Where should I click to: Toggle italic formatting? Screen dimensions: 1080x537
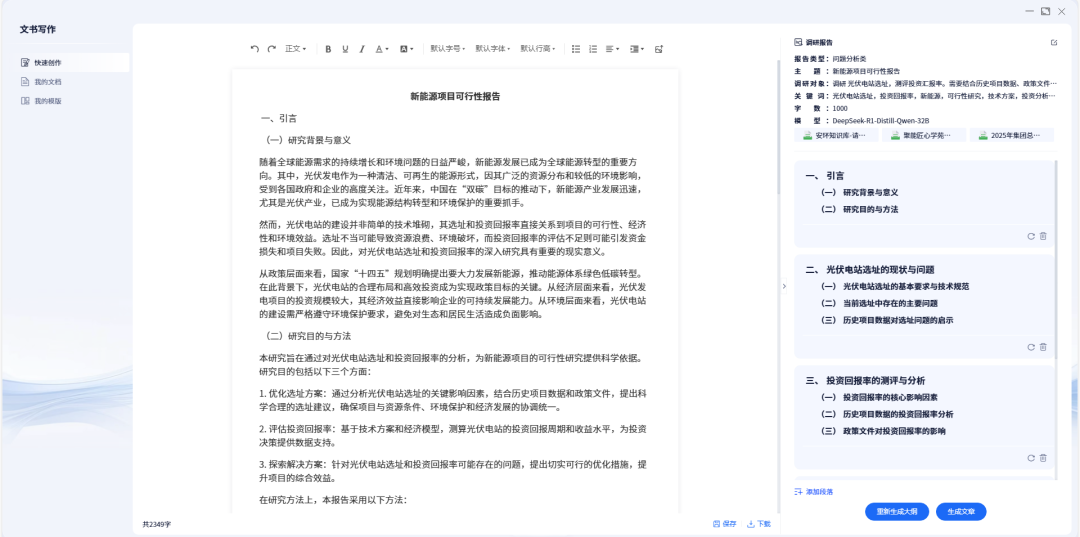pyautogui.click(x=362, y=48)
